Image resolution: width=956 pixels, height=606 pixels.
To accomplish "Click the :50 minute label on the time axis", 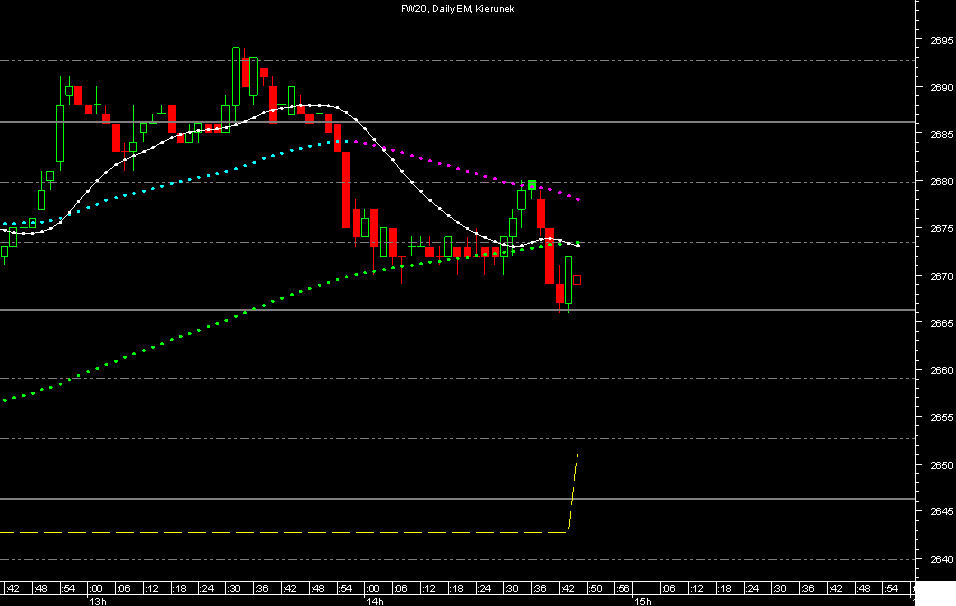I will [595, 588].
